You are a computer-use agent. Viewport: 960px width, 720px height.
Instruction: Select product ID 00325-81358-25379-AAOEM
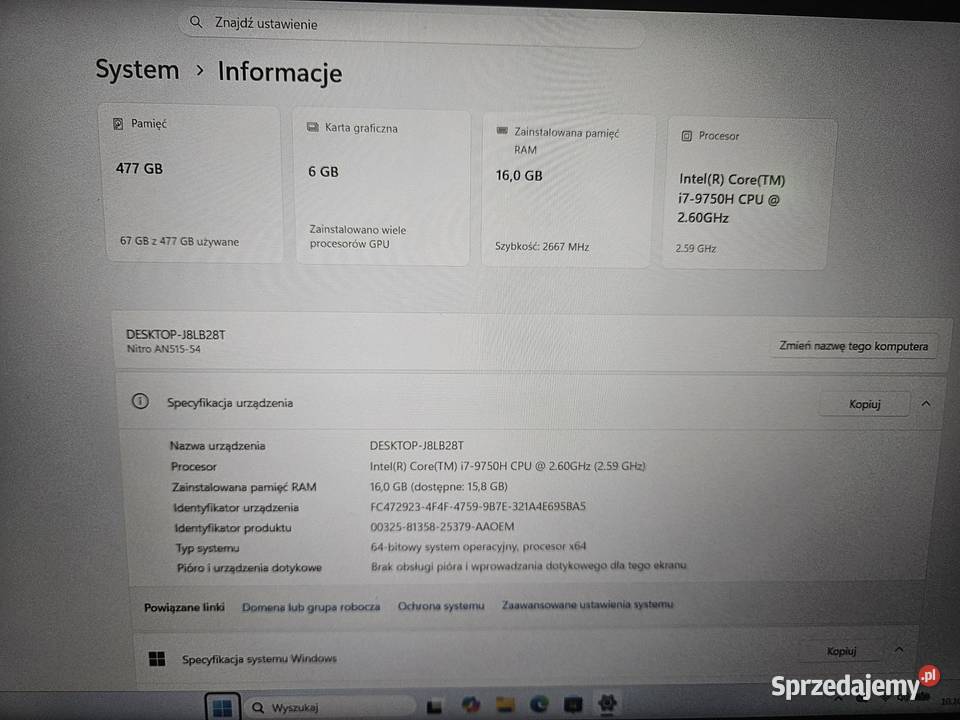click(442, 527)
